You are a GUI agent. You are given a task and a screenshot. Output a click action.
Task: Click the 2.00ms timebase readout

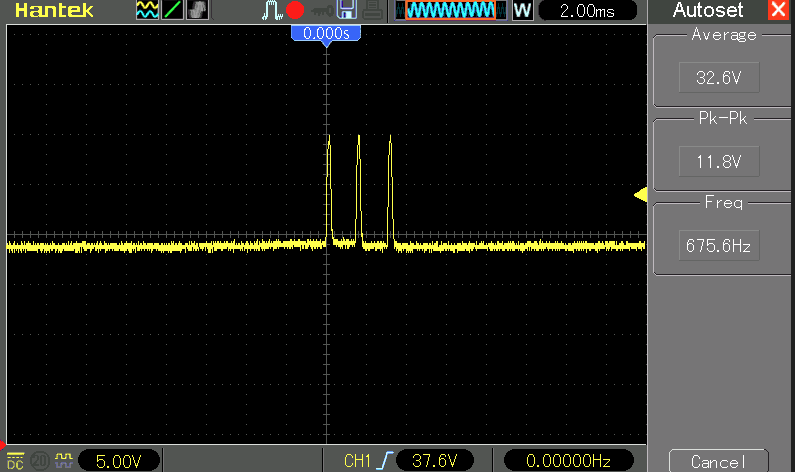[x=589, y=11]
